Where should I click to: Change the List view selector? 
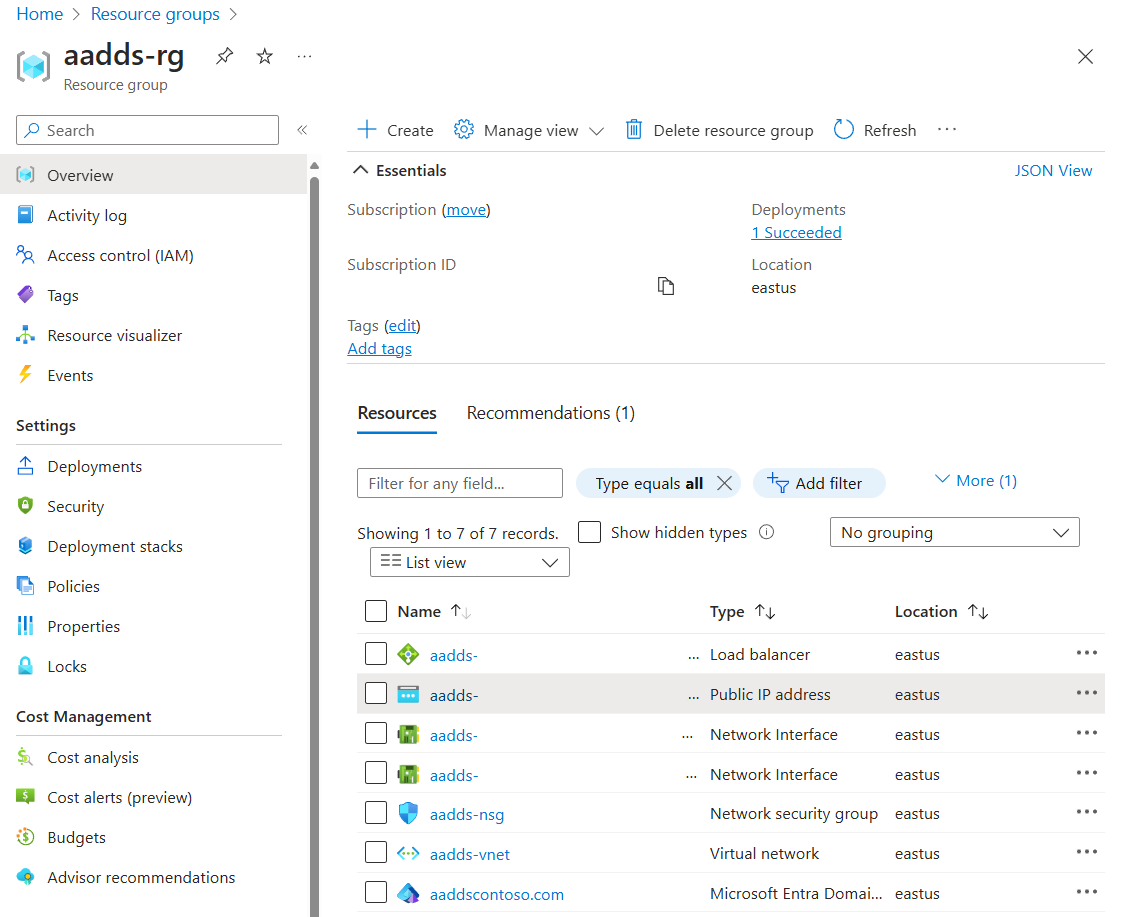[469, 562]
